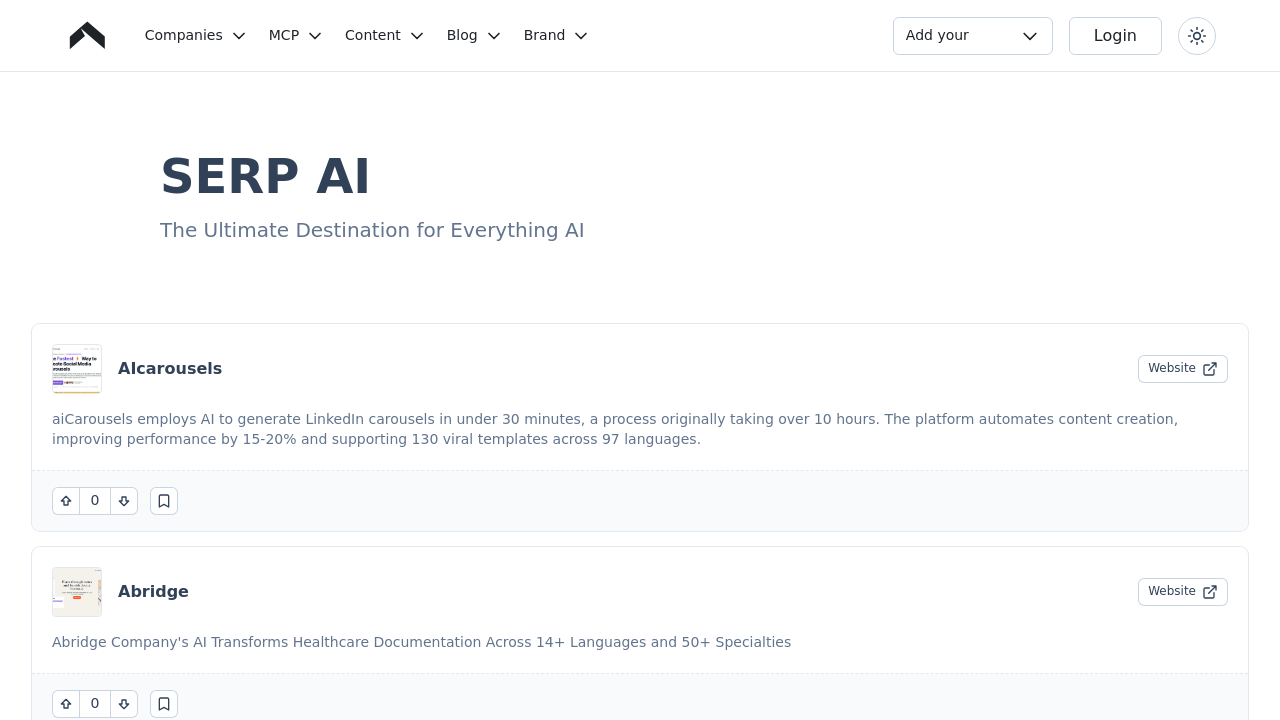Image resolution: width=1280 pixels, height=720 pixels.
Task: Open the Abridge Website link
Action: click(1183, 591)
